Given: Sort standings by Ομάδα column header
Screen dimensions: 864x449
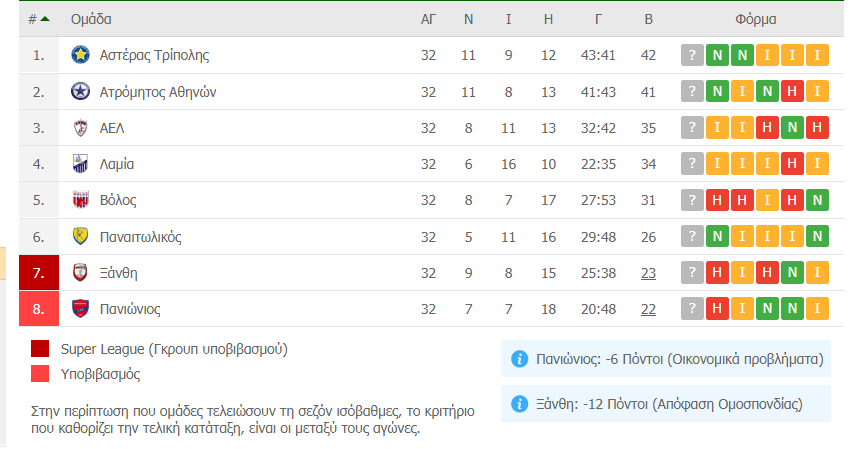Looking at the screenshot, I should (92, 19).
